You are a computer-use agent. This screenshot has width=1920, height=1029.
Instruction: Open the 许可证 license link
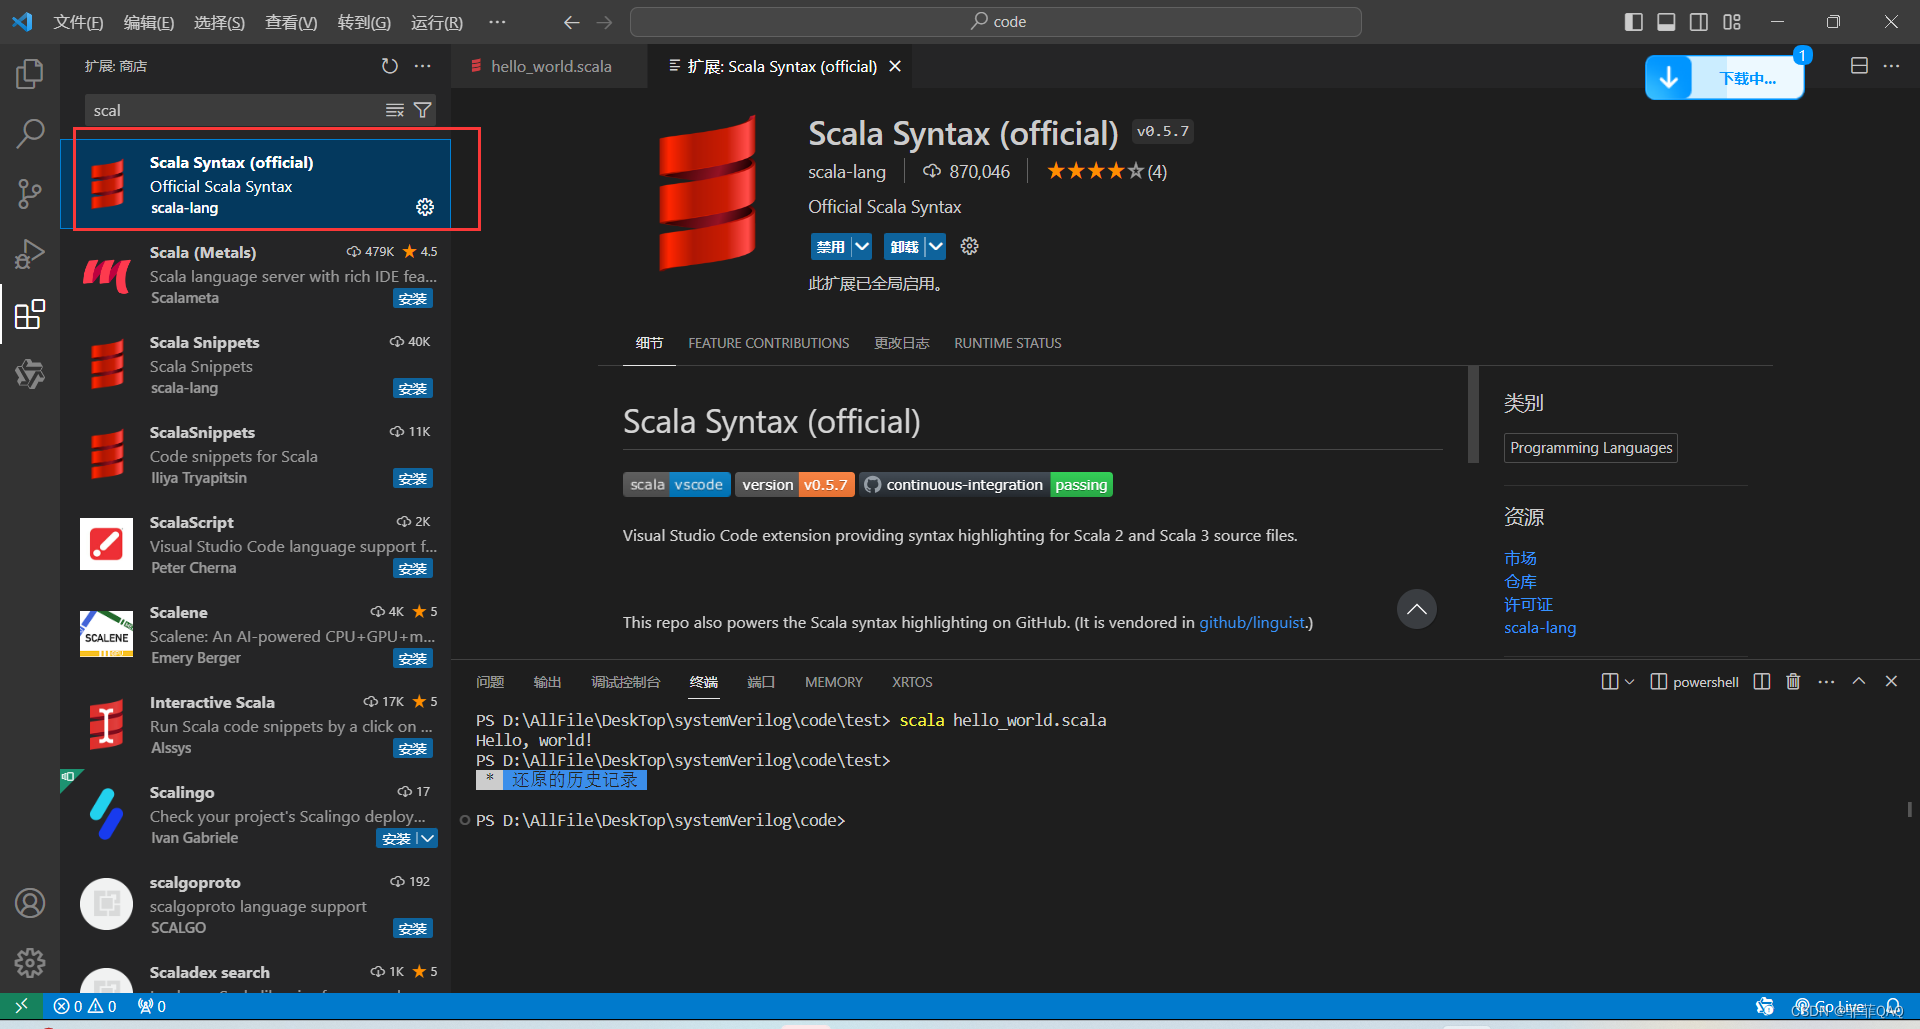pos(1528,604)
